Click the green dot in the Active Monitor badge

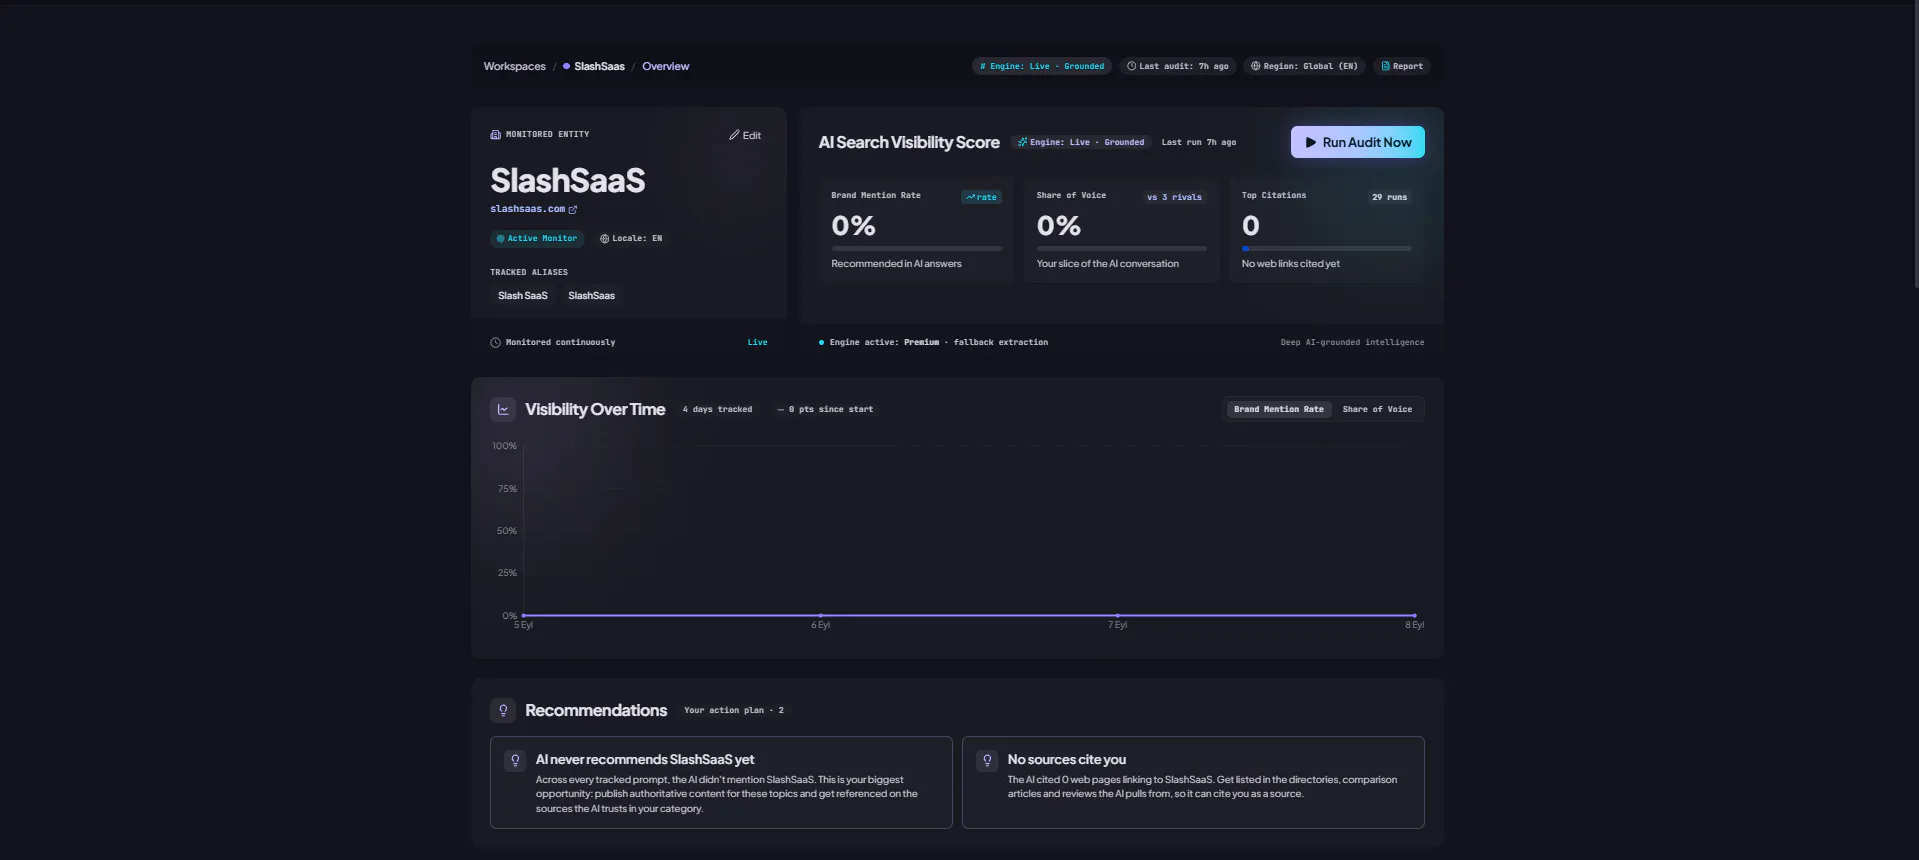(500, 239)
